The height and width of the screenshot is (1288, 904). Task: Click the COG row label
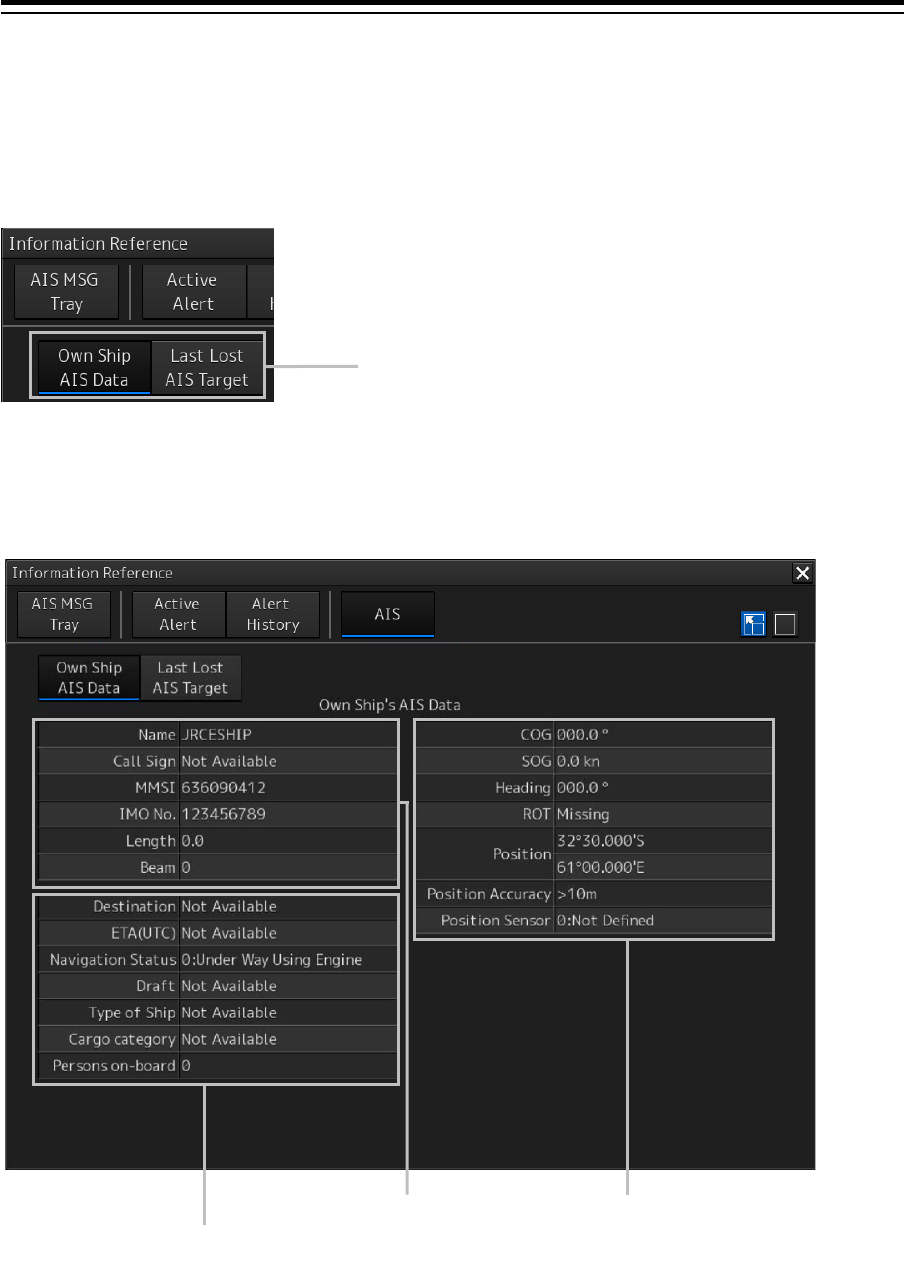click(538, 734)
